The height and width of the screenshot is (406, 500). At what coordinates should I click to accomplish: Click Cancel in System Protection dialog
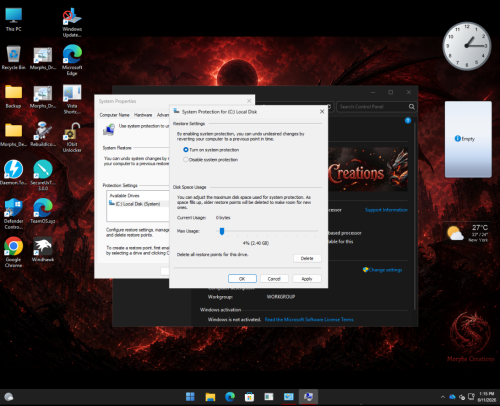point(274,279)
